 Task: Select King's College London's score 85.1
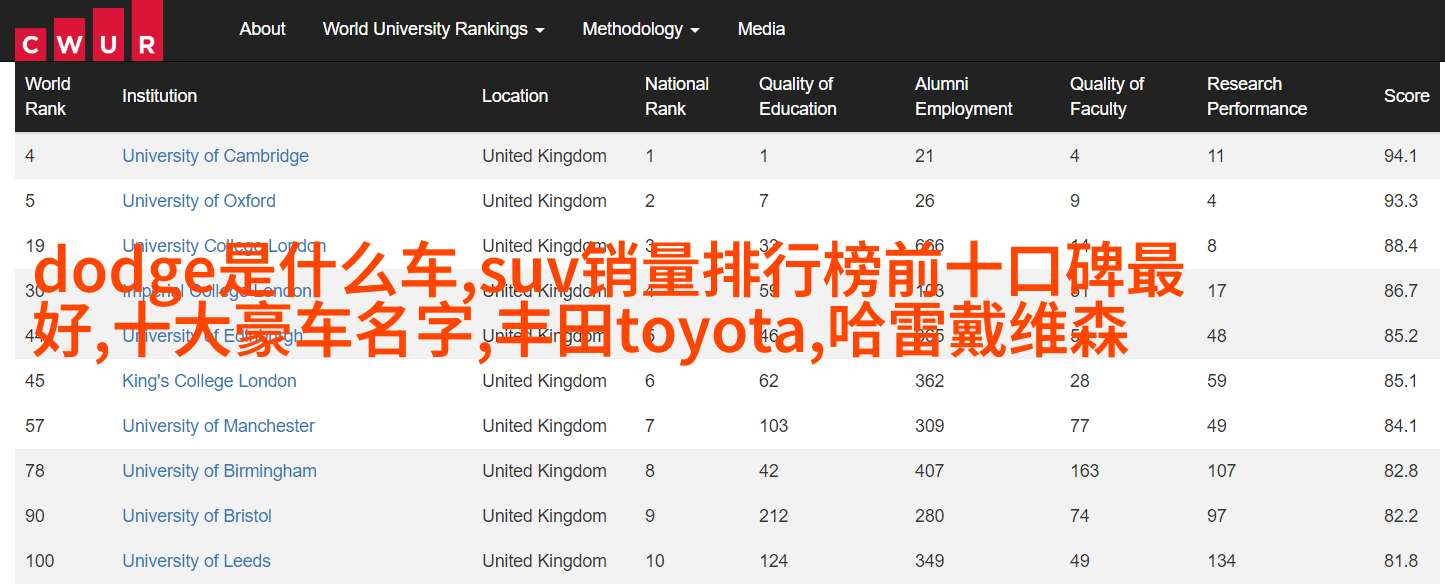[1401, 381]
